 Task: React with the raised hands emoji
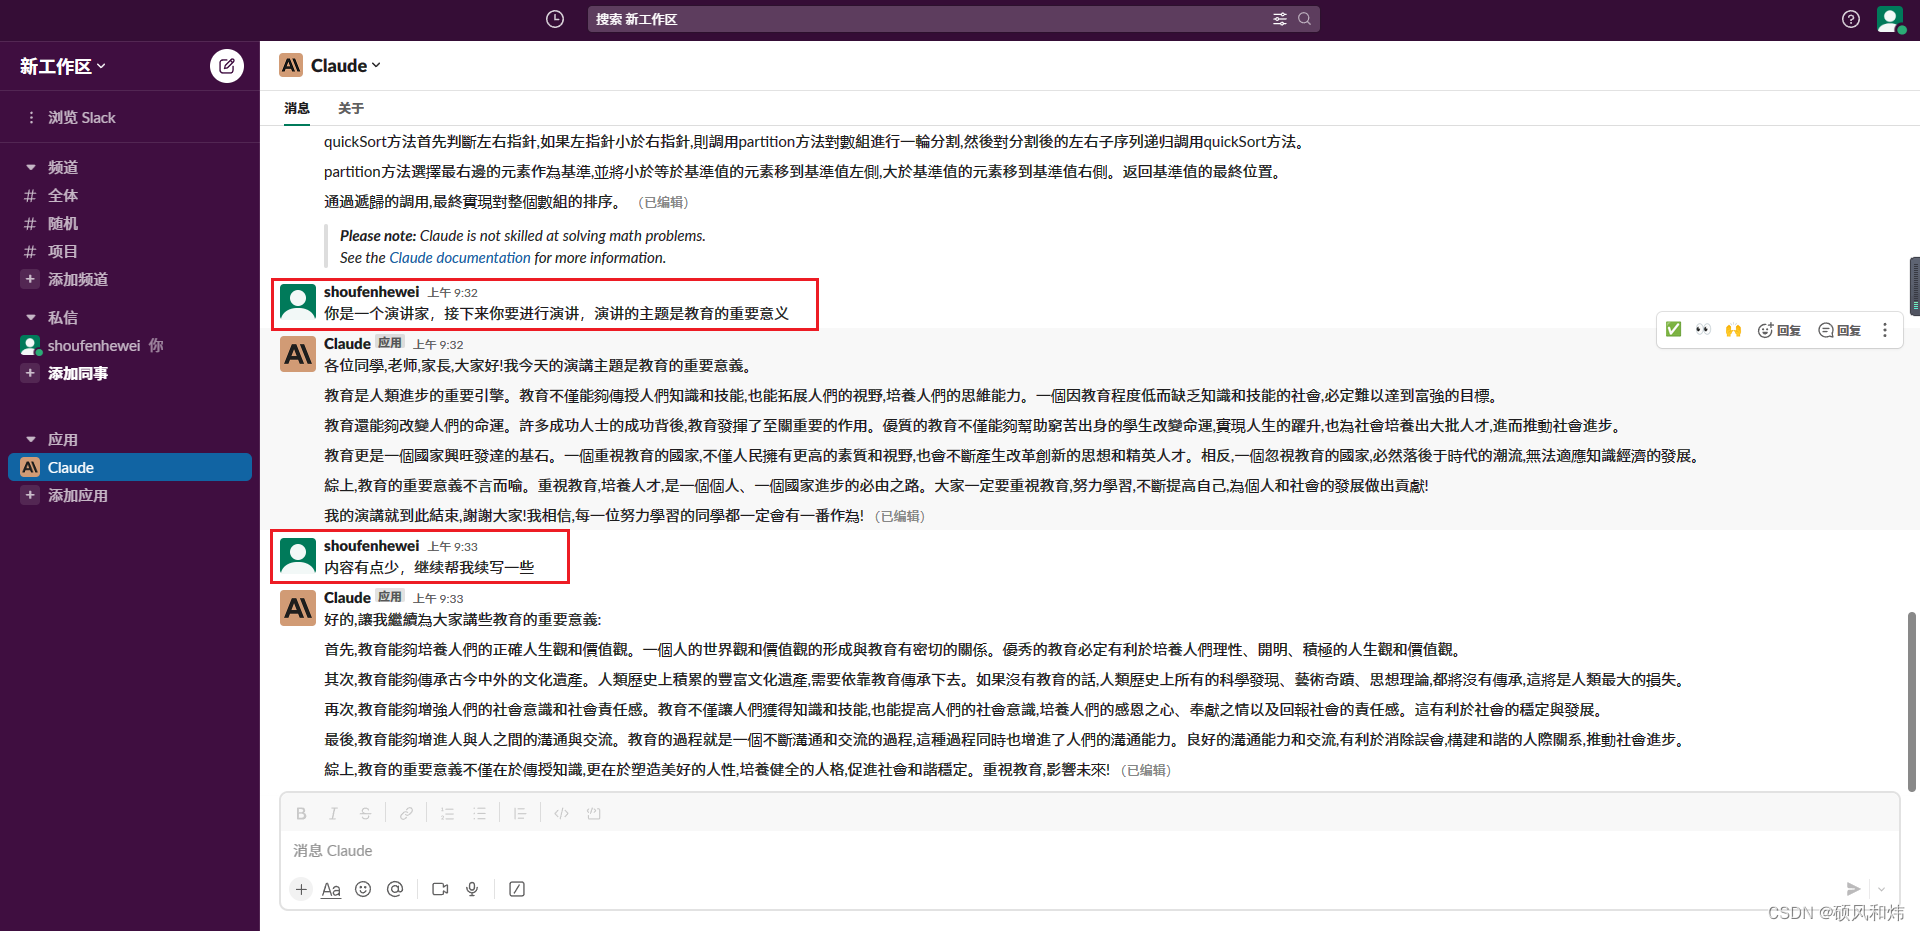point(1733,329)
